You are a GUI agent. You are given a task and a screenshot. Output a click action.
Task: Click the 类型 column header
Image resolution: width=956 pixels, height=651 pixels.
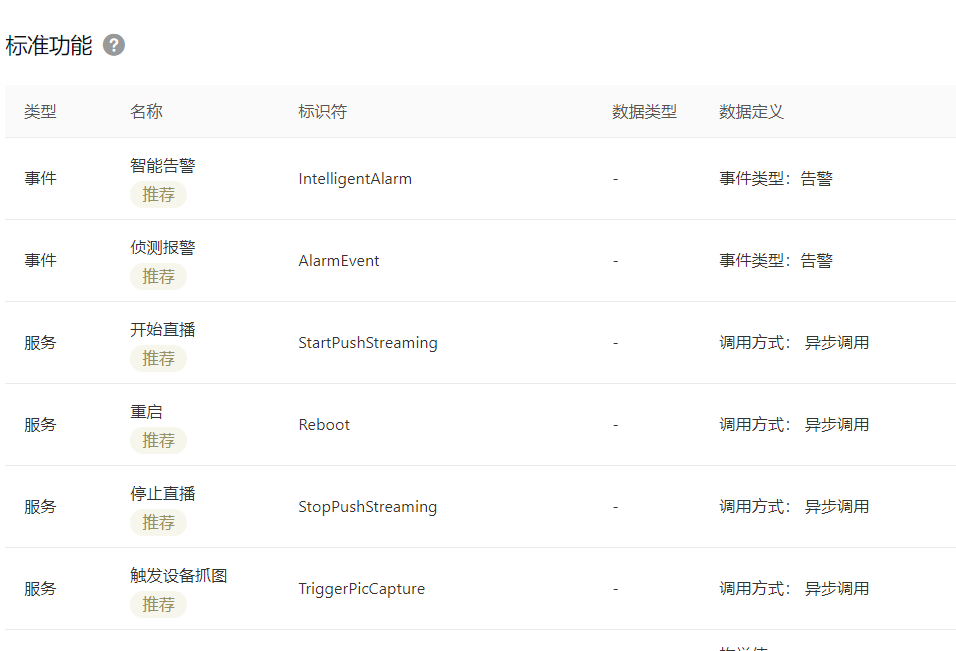(x=40, y=112)
